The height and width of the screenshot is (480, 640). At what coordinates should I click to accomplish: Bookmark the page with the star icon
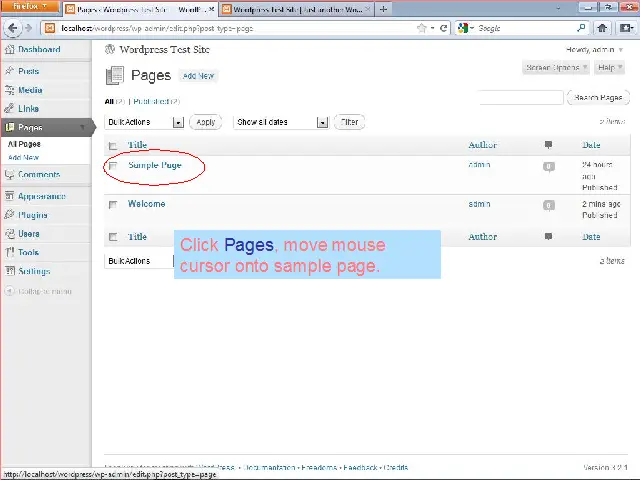(421, 28)
